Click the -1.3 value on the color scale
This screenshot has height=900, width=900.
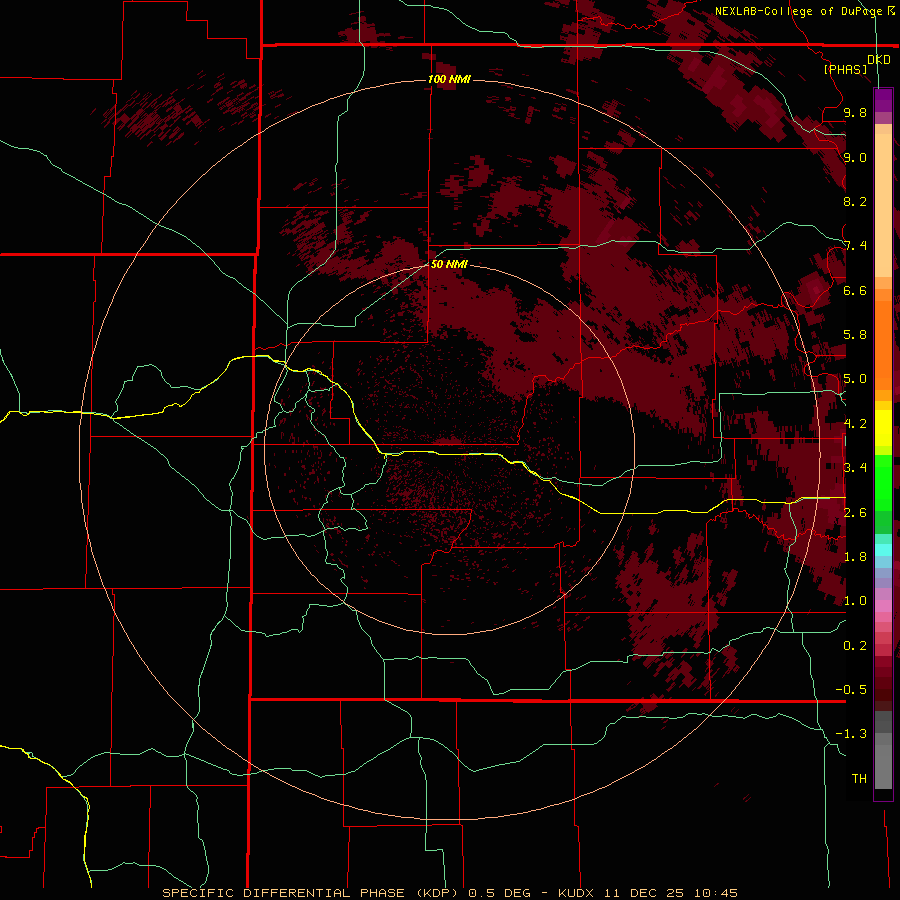pyautogui.click(x=851, y=734)
